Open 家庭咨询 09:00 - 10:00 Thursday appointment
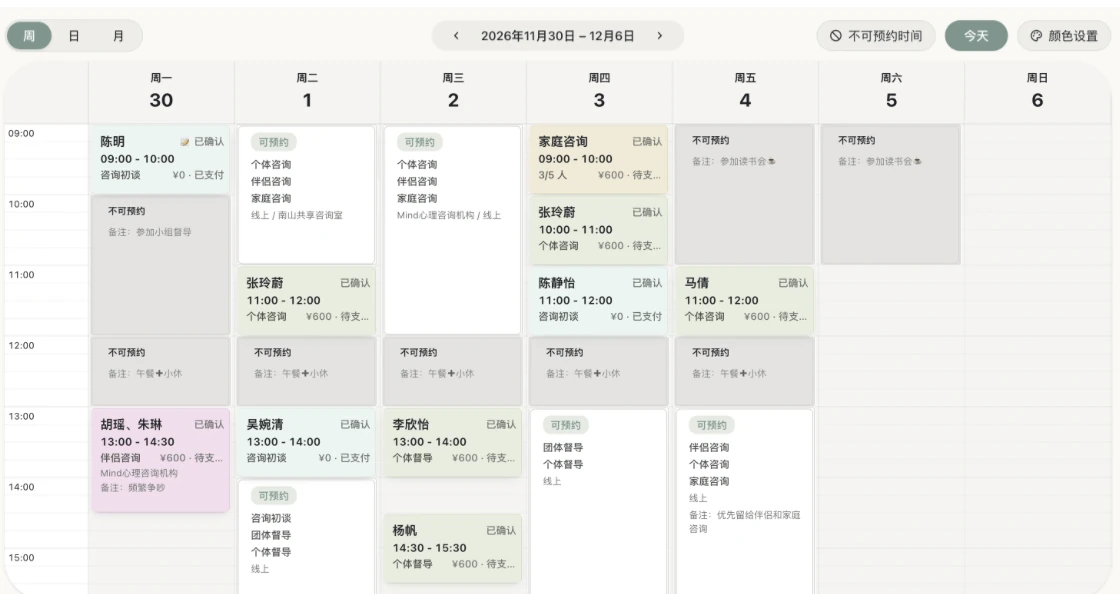The width and height of the screenshot is (1120, 594). [x=599, y=158]
